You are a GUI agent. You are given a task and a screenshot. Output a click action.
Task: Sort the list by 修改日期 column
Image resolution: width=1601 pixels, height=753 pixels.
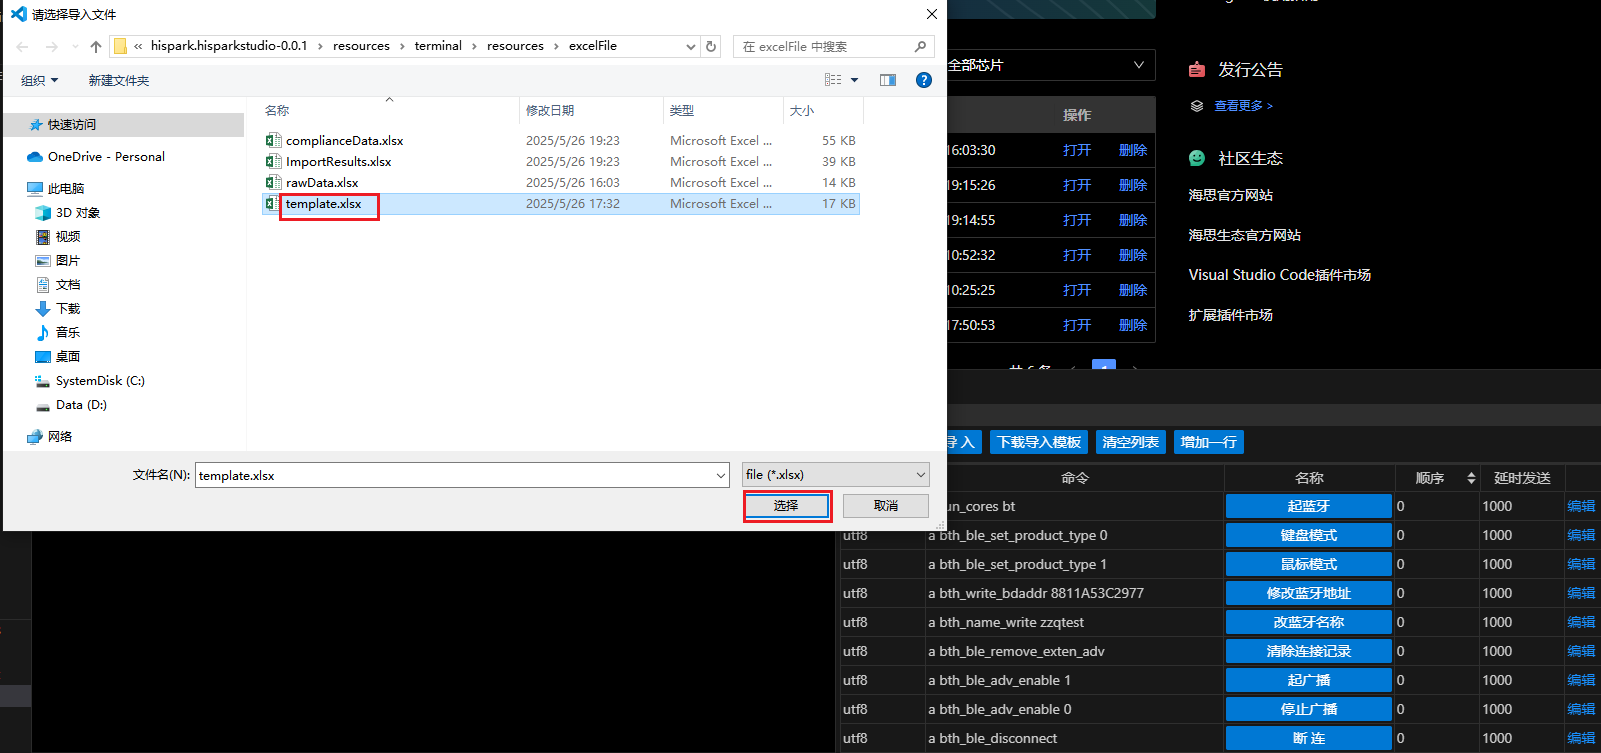click(x=550, y=111)
